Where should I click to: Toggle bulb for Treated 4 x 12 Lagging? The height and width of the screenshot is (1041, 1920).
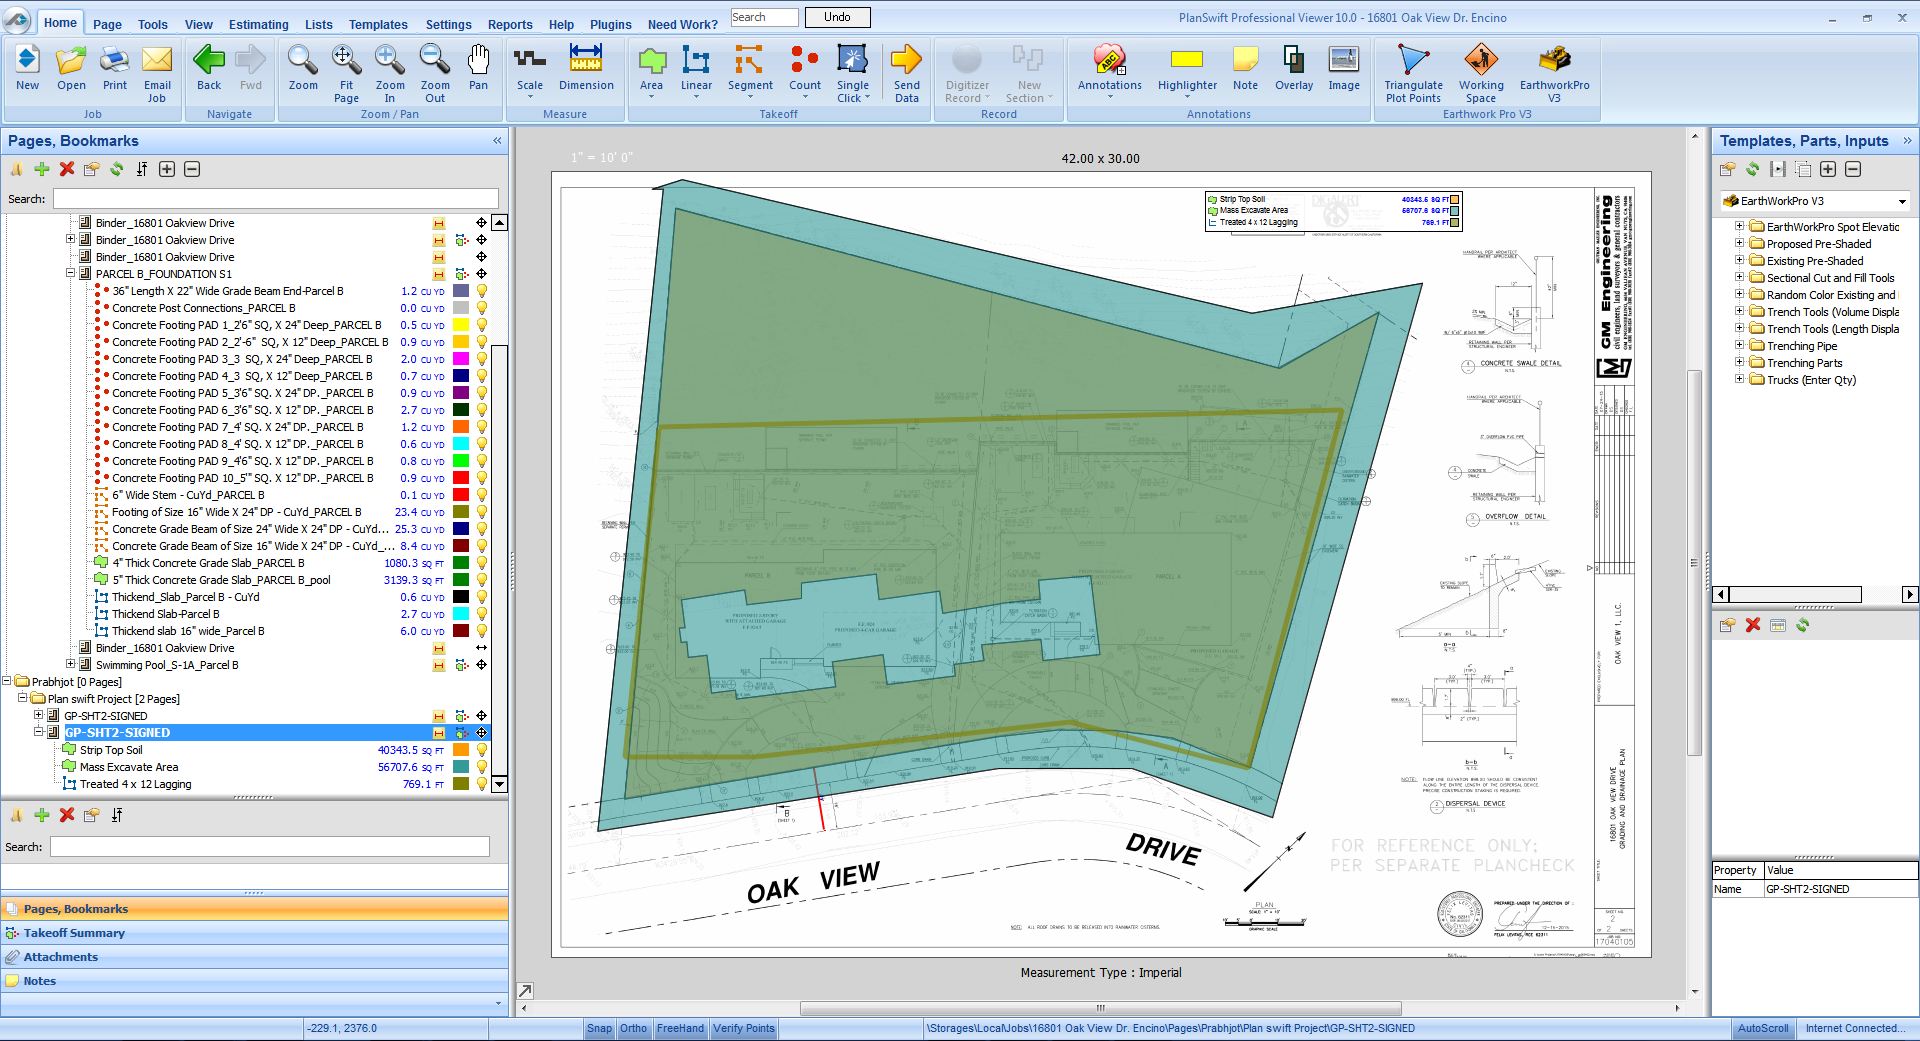[482, 784]
